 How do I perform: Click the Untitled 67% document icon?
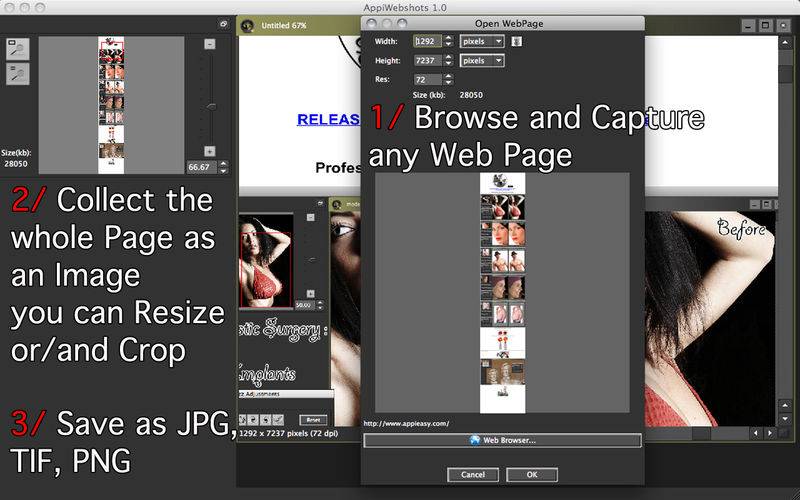(248, 24)
